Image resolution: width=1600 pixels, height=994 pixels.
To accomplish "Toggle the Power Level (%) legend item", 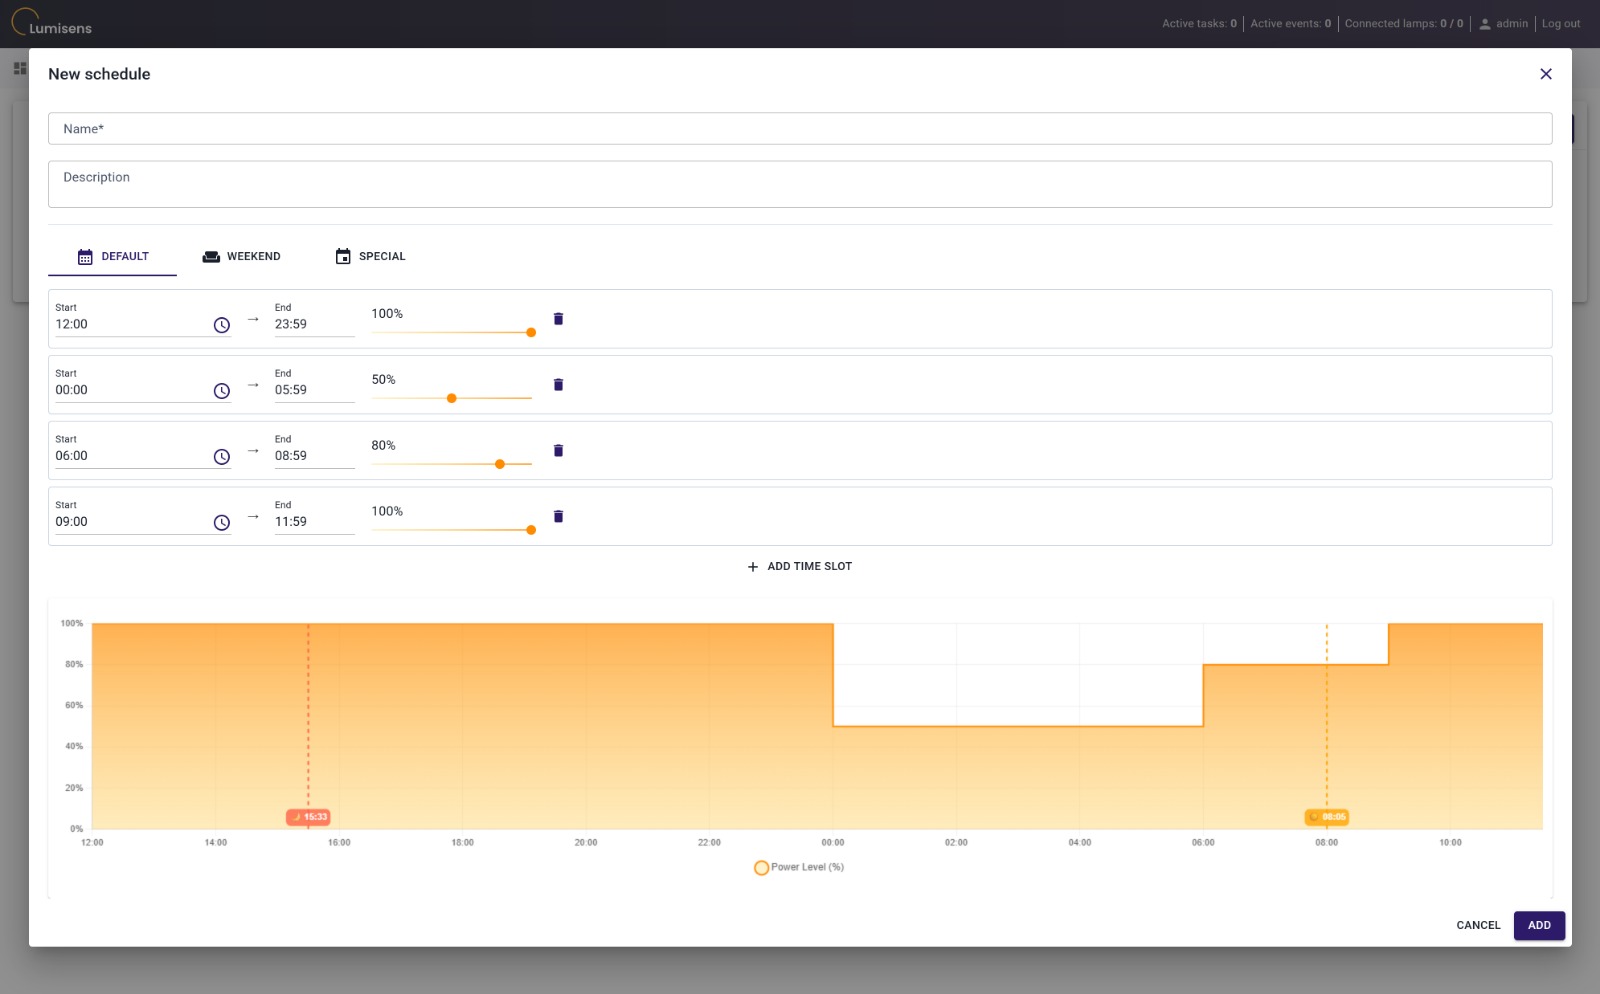I will click(799, 868).
